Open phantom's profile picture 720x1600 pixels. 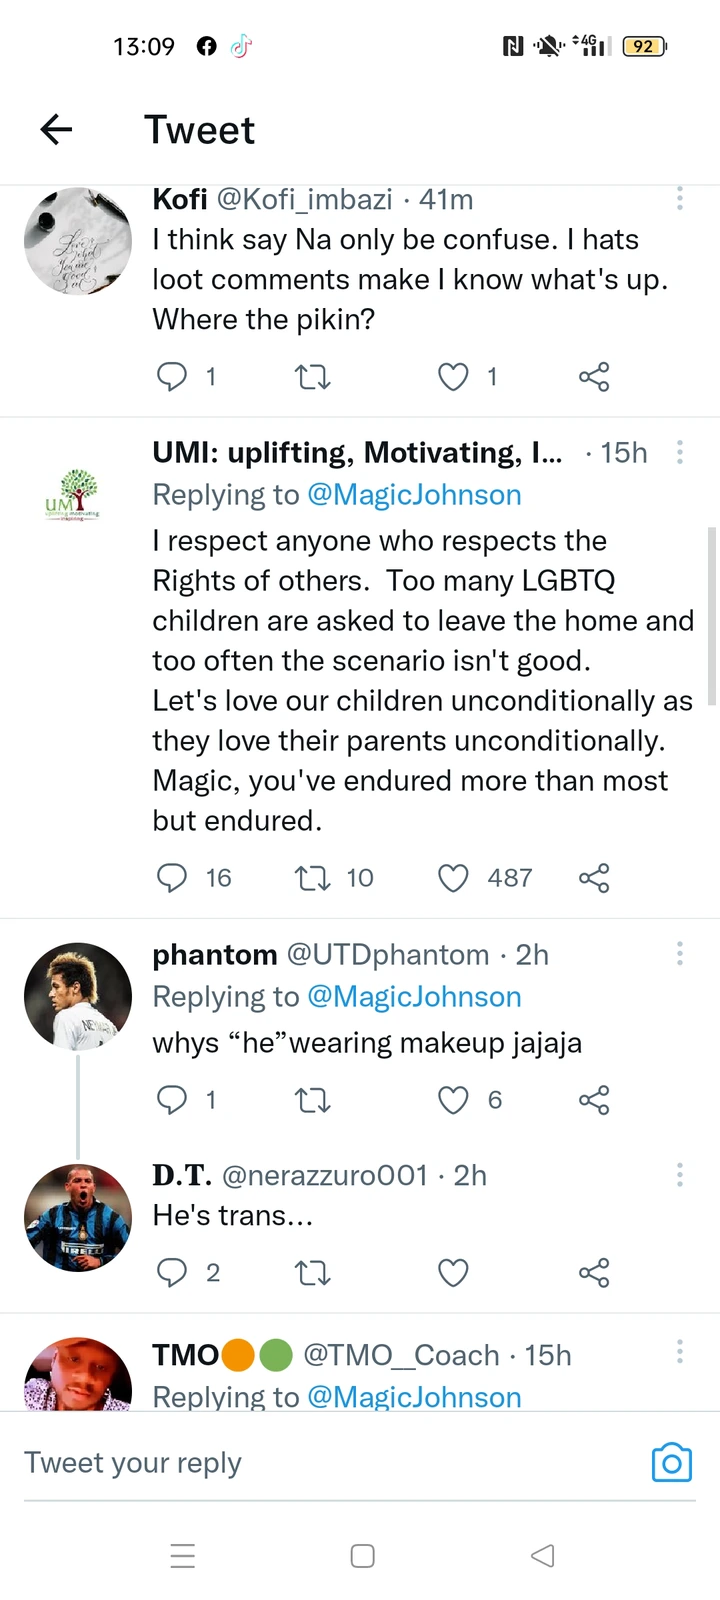pyautogui.click(x=78, y=996)
